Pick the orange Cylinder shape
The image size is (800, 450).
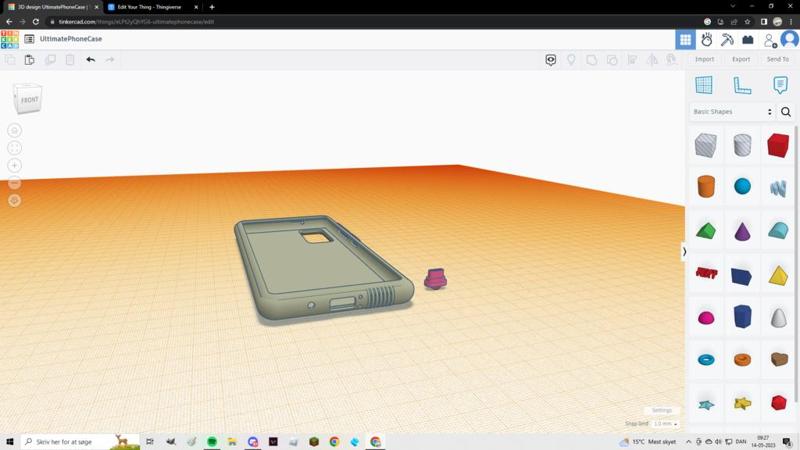click(706, 186)
